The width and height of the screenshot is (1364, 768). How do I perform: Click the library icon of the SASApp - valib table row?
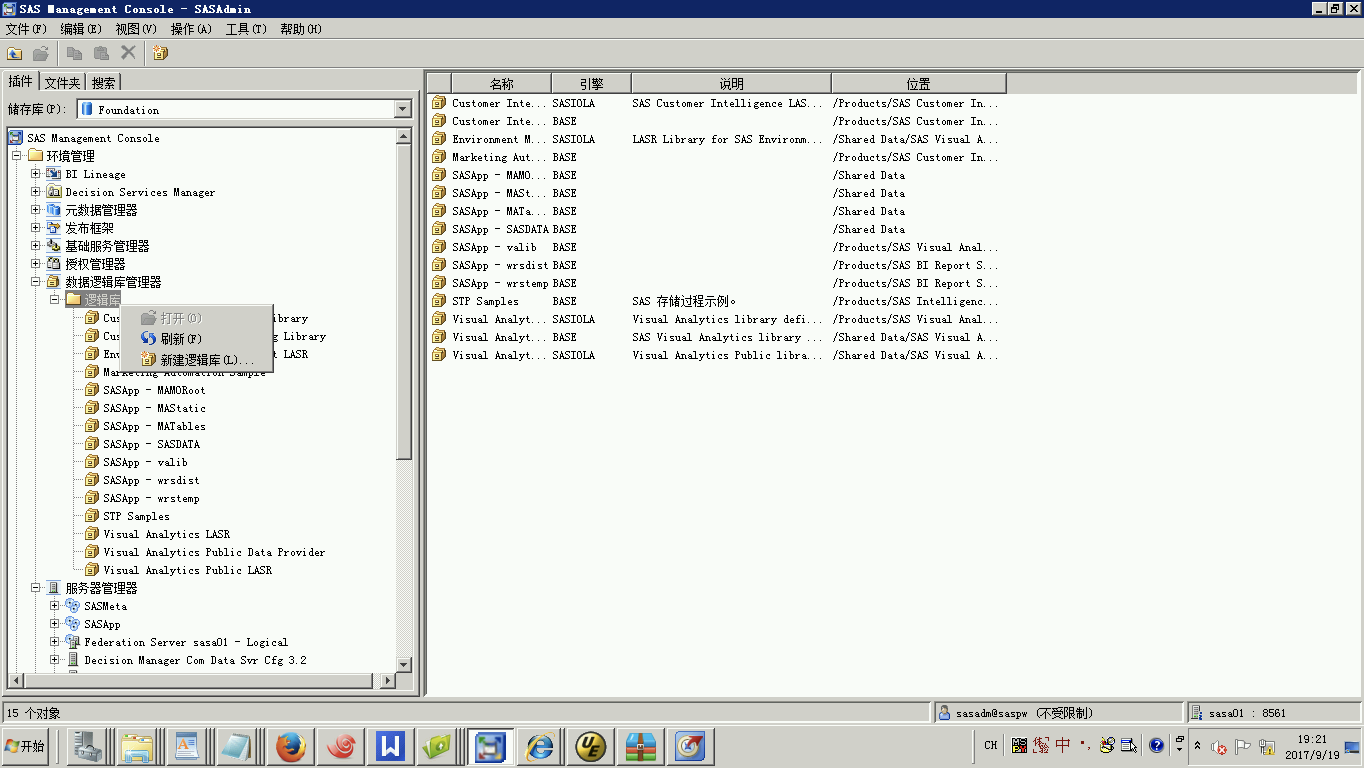(x=439, y=247)
